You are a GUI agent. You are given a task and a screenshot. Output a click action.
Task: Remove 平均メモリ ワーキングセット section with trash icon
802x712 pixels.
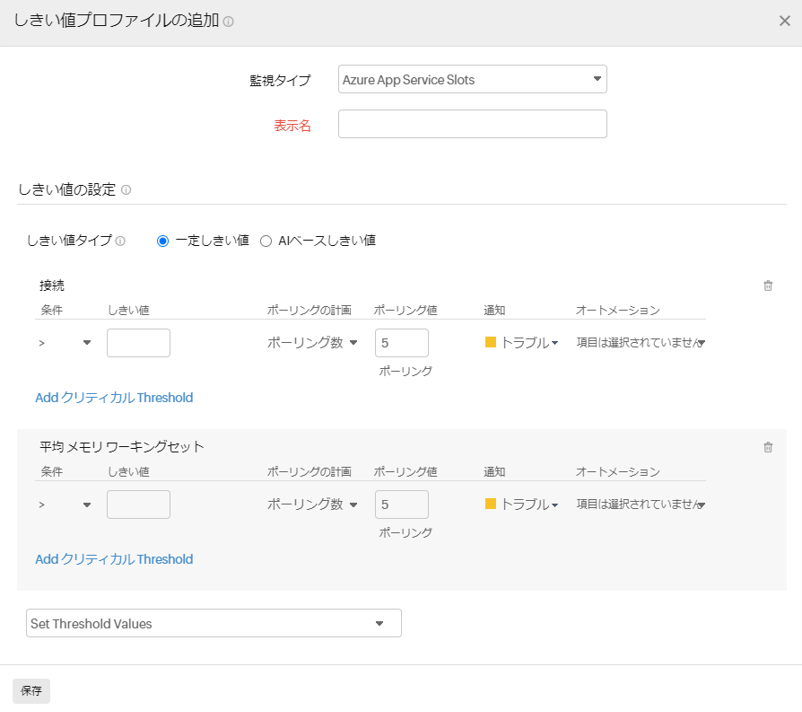tap(768, 448)
